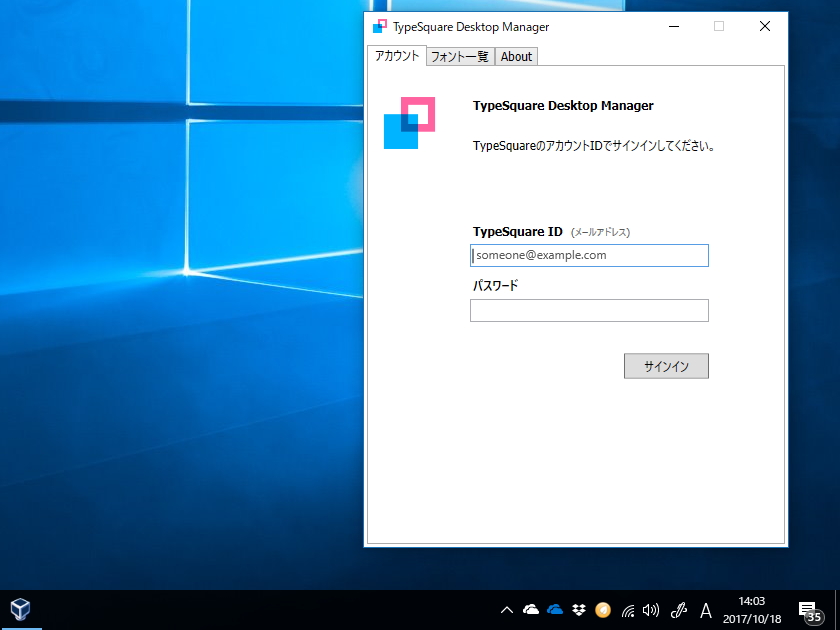
Task: Click the pen workspace tray icon
Action: point(679,610)
